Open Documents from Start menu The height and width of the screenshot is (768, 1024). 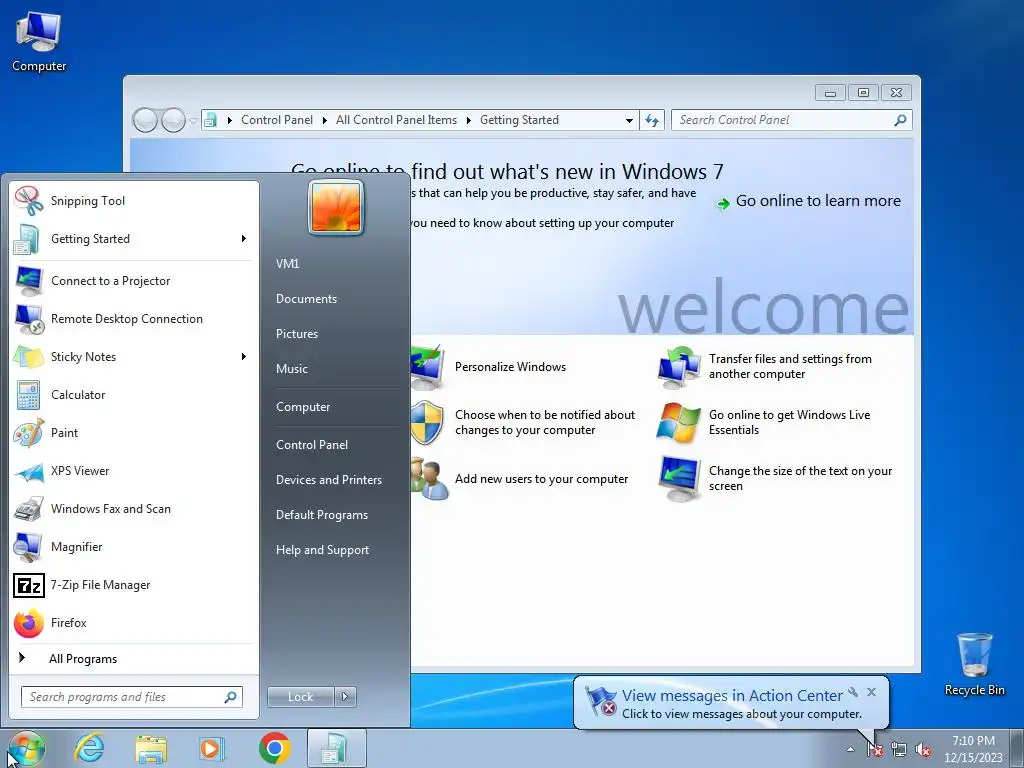(x=306, y=299)
